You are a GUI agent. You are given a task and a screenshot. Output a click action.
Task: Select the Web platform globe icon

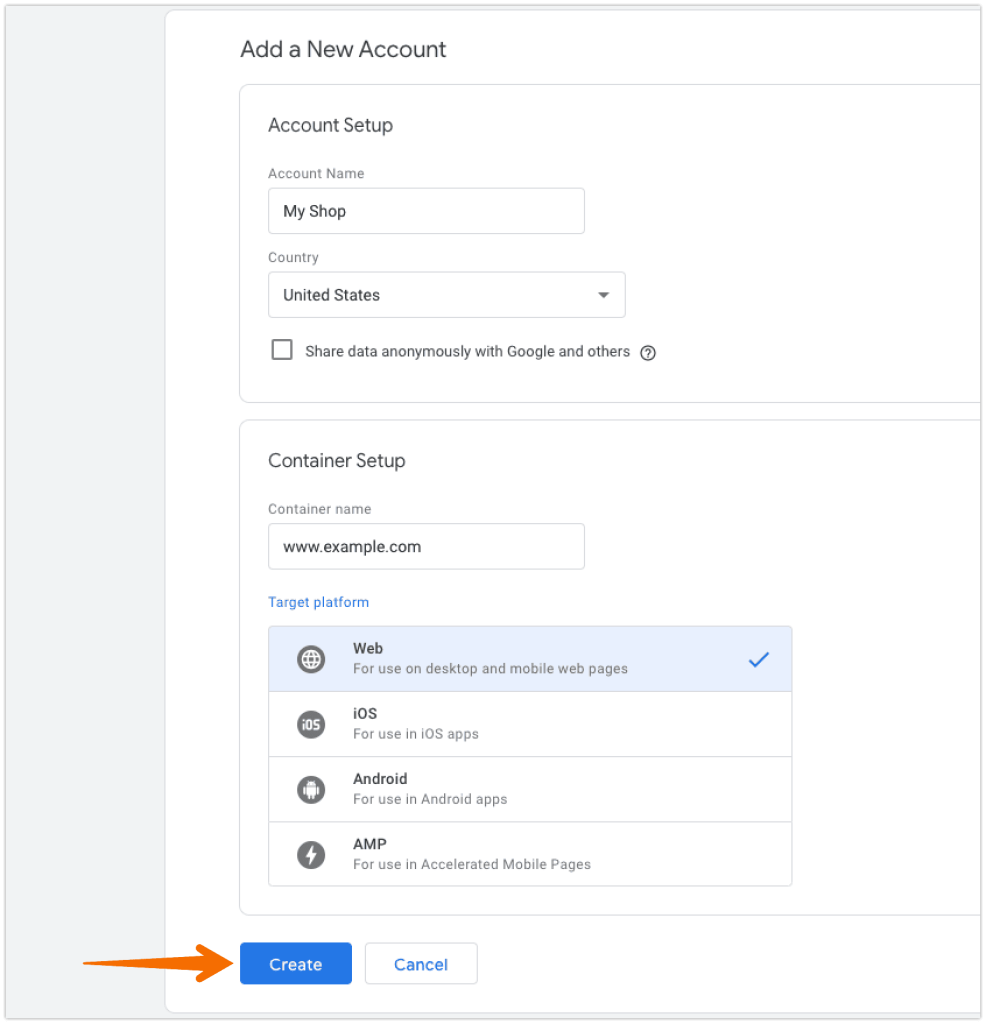[311, 659]
